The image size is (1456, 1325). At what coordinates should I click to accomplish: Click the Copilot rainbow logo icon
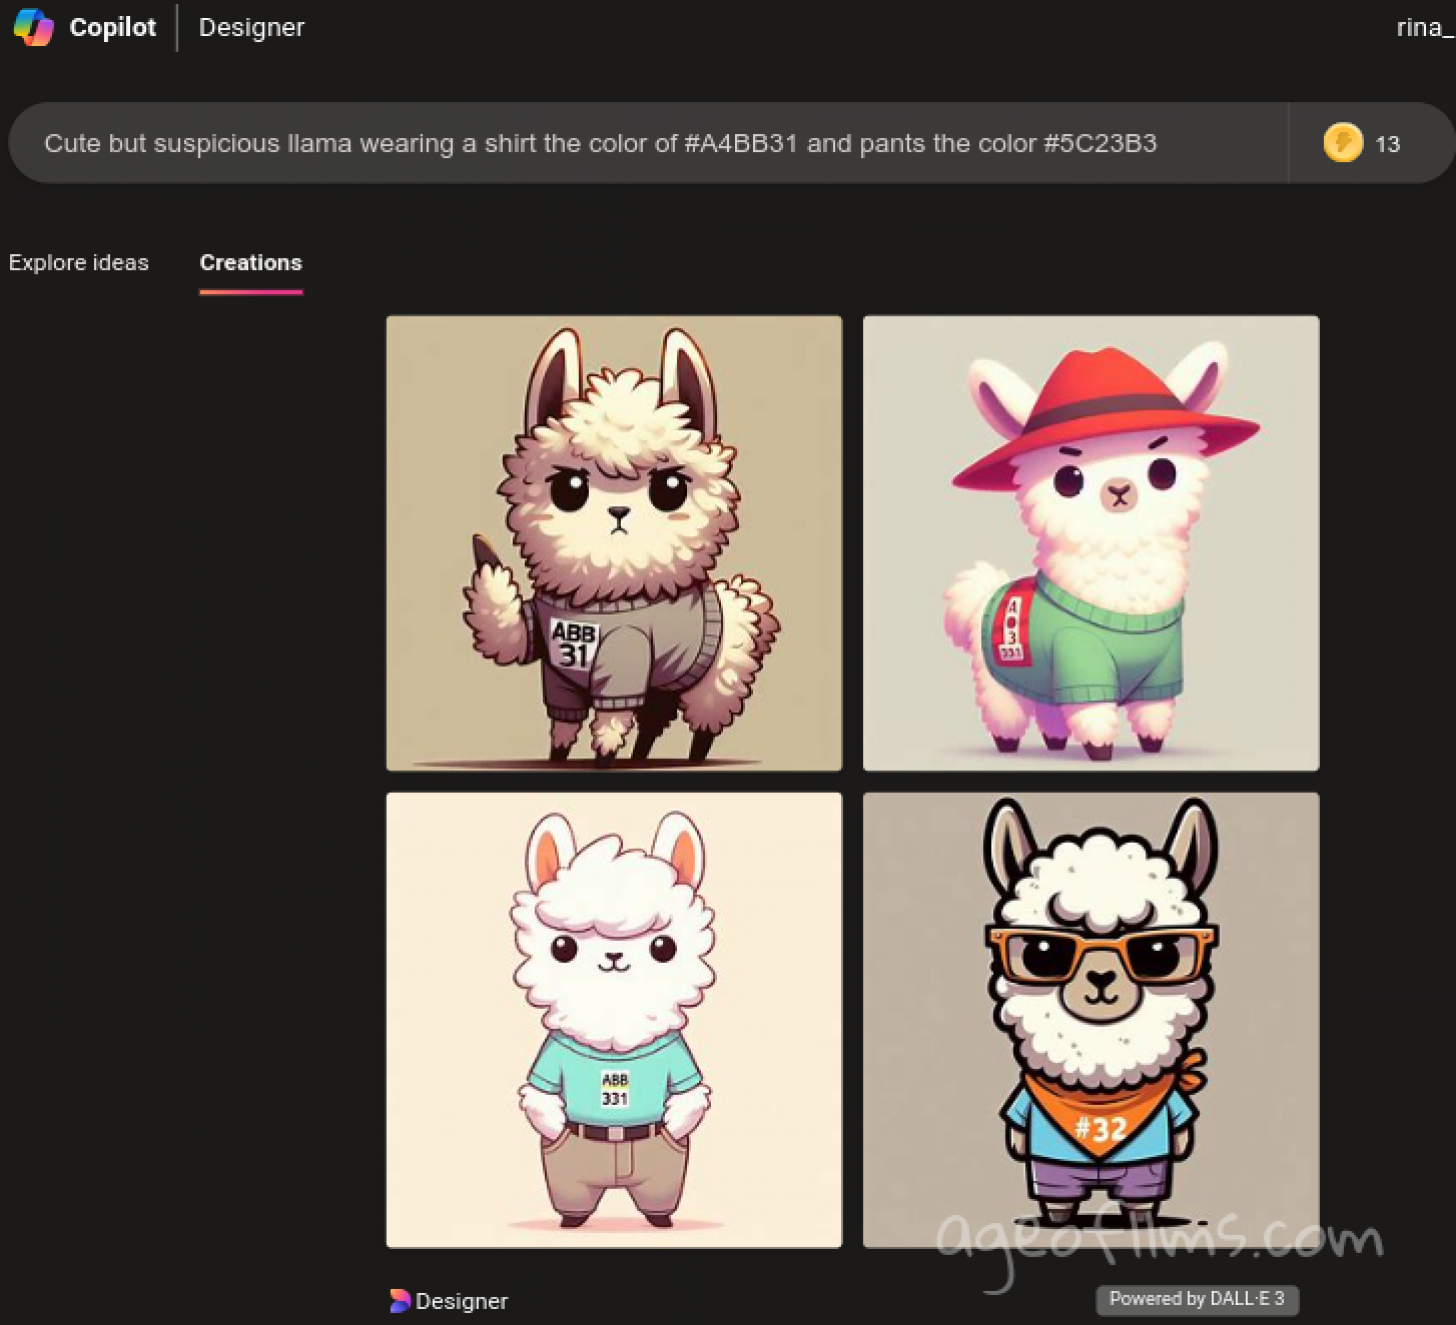tap(33, 27)
